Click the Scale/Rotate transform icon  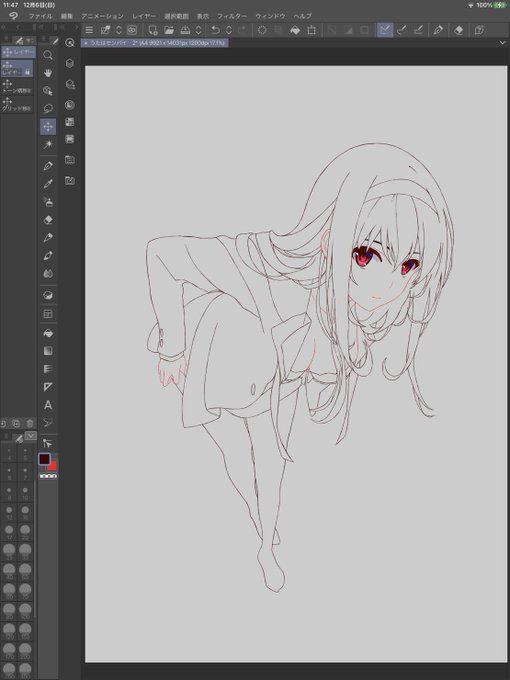click(x=311, y=30)
